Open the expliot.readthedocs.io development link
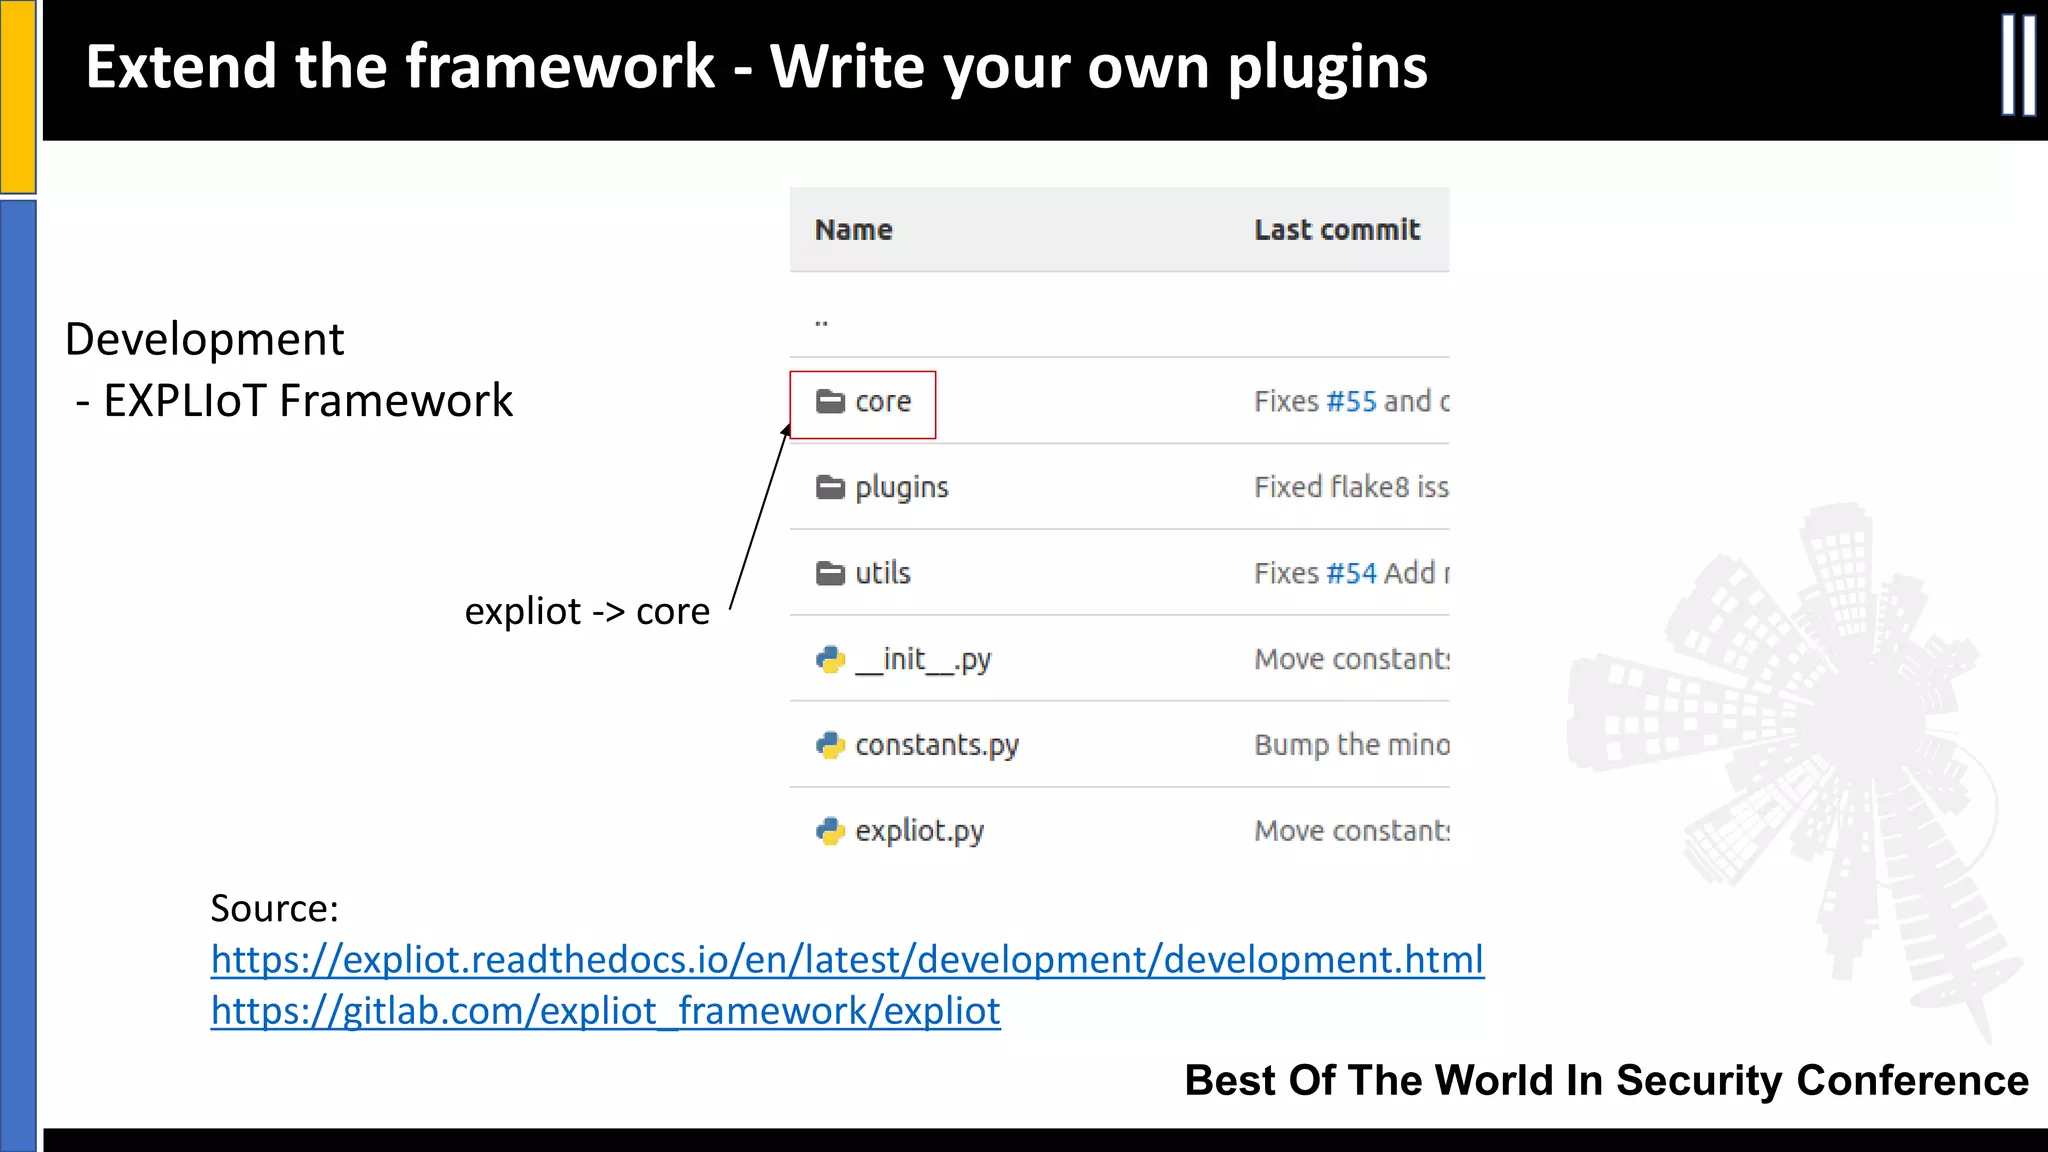 (x=847, y=960)
